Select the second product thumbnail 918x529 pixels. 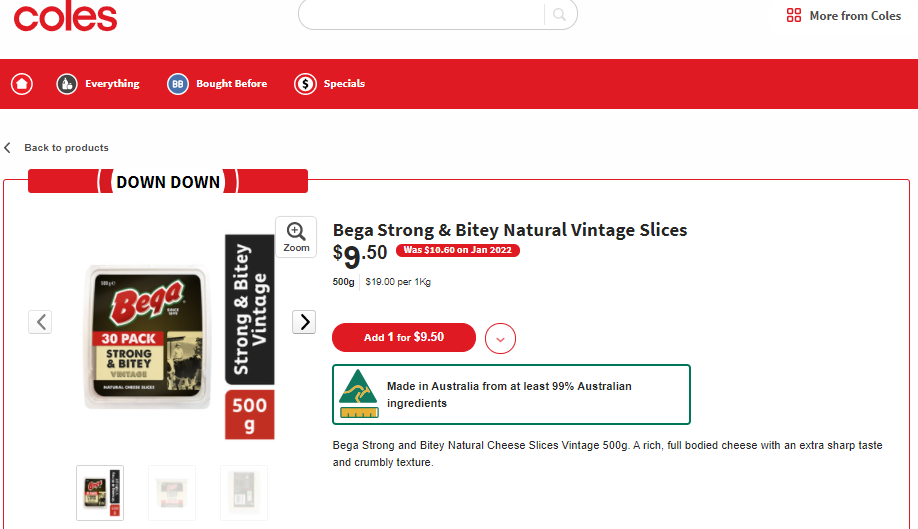click(172, 493)
